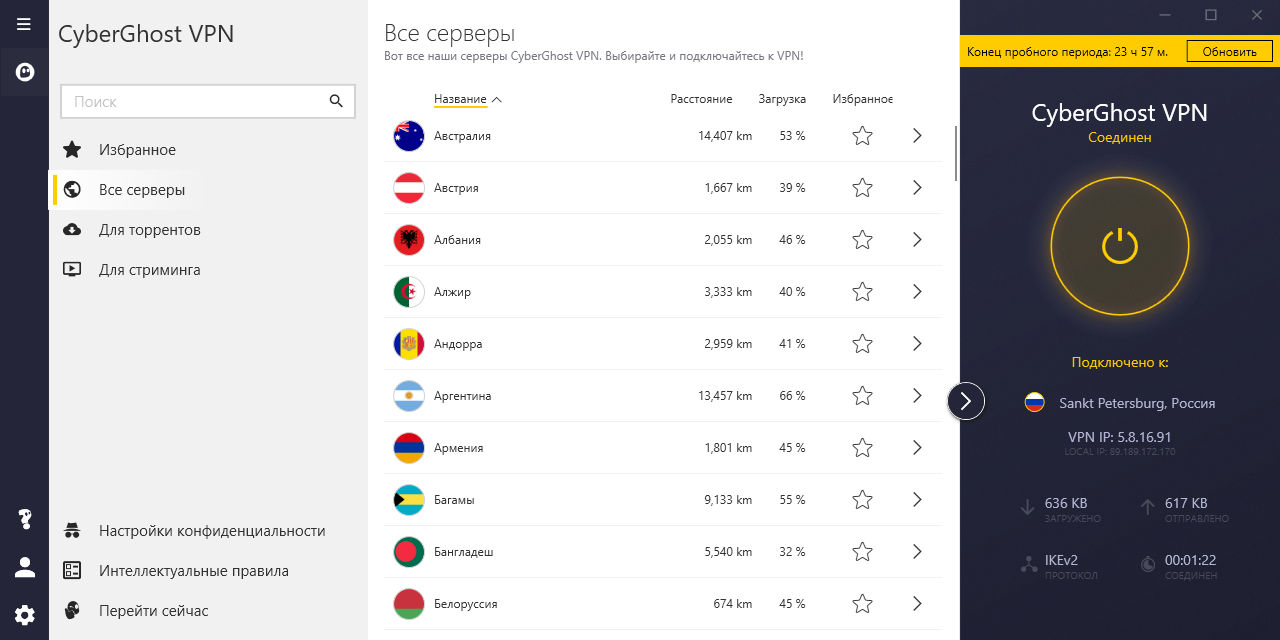Toggle the favorite star for Австрия

[x=862, y=188]
